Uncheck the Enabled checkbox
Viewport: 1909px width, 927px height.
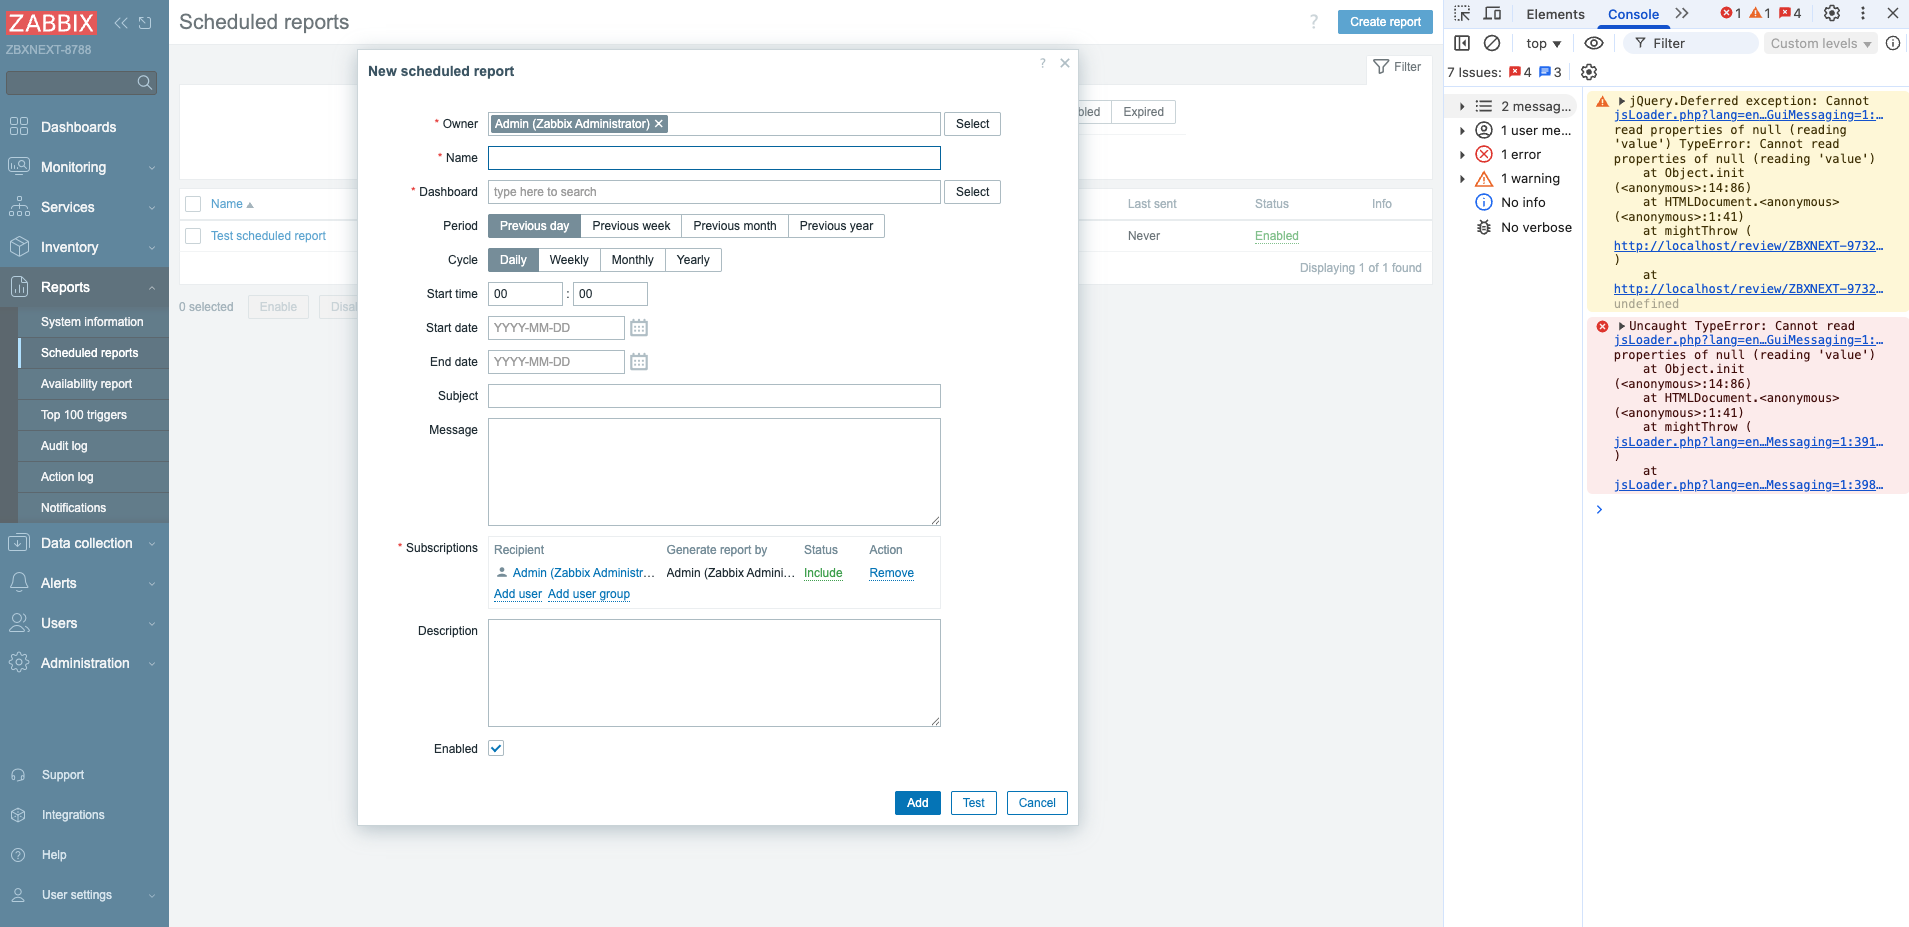point(496,749)
